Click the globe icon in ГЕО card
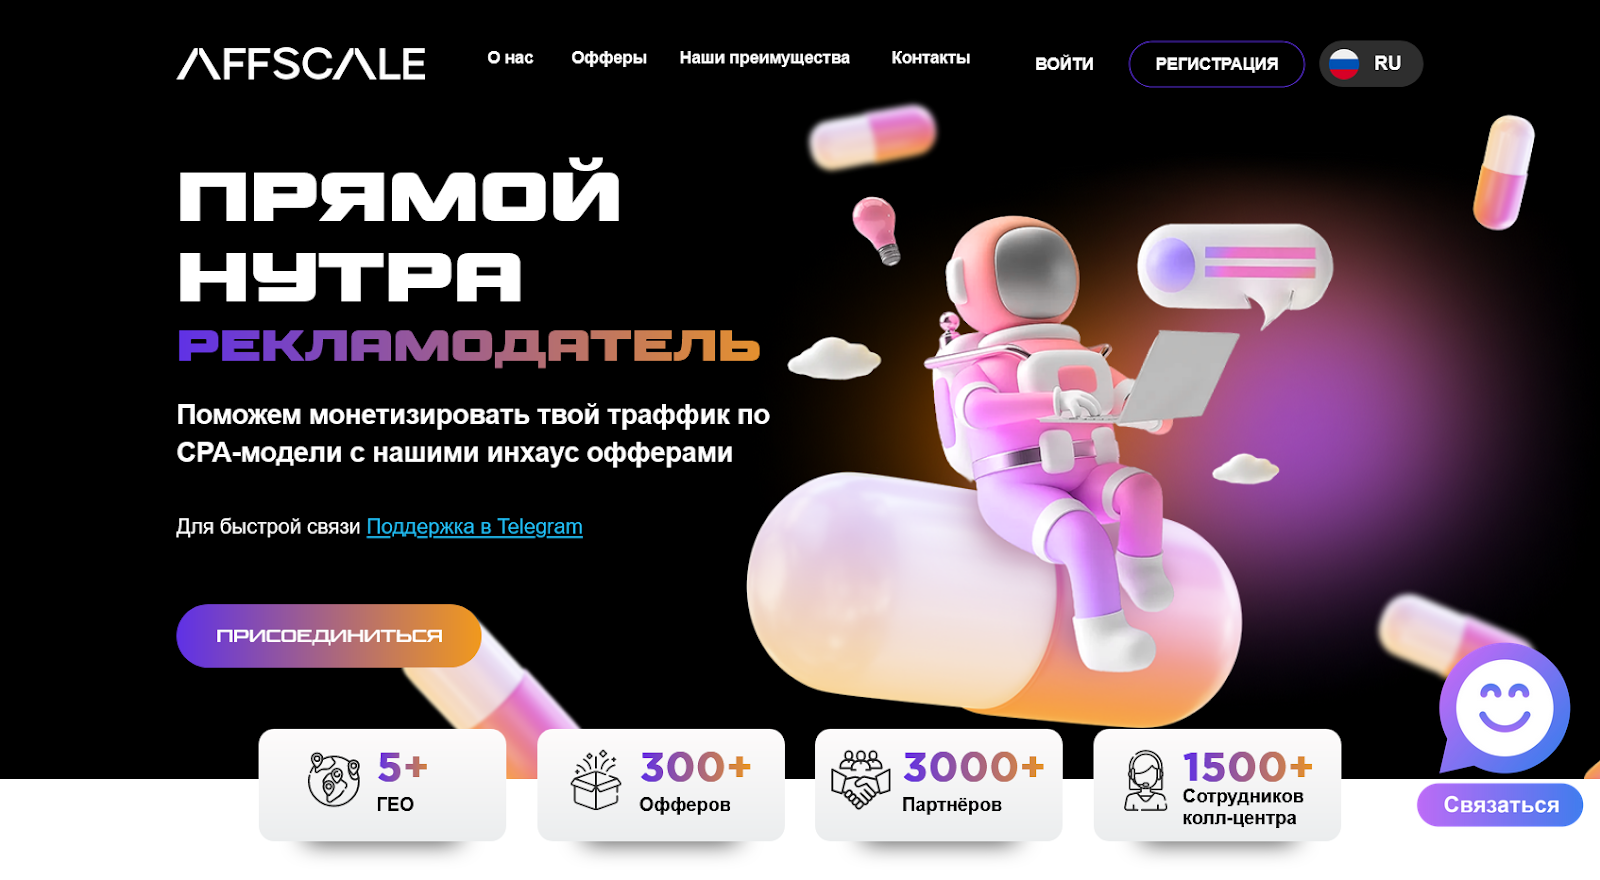 coord(334,780)
